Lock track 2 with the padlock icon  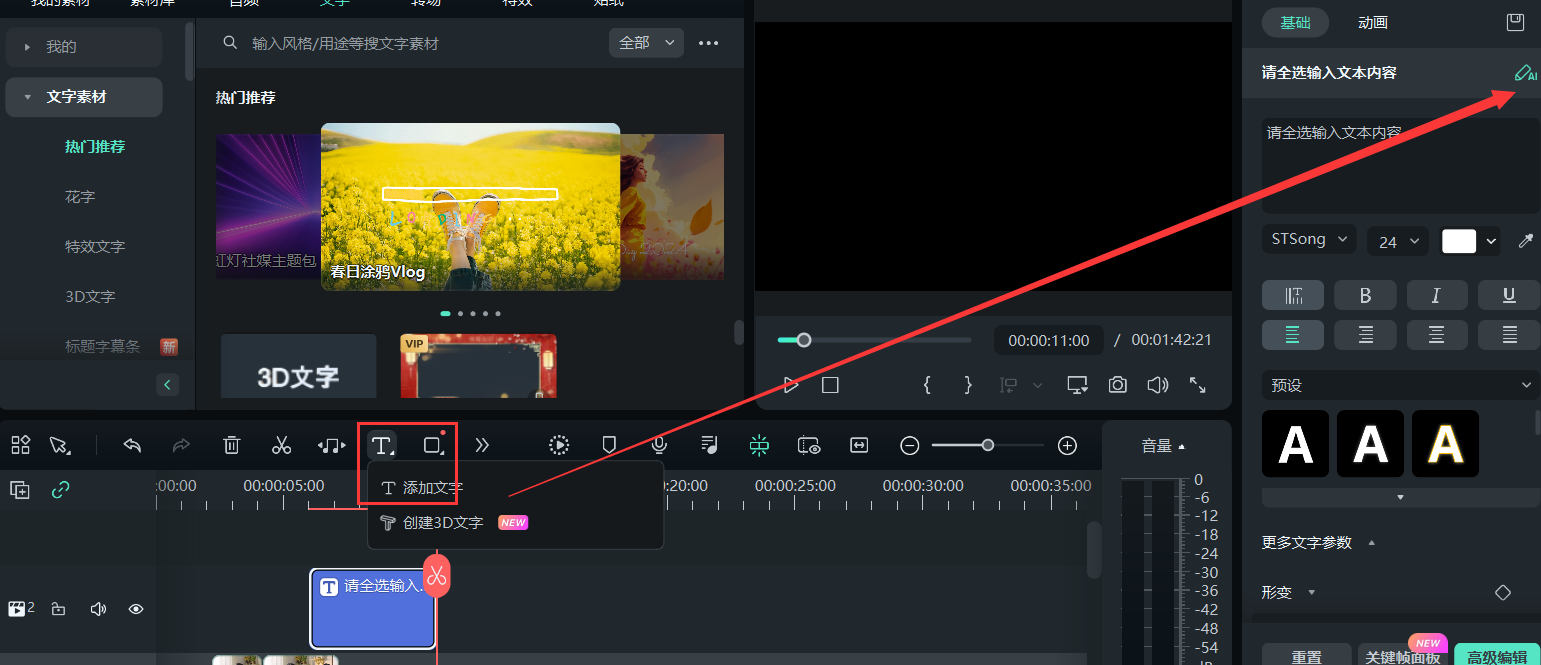[58, 608]
